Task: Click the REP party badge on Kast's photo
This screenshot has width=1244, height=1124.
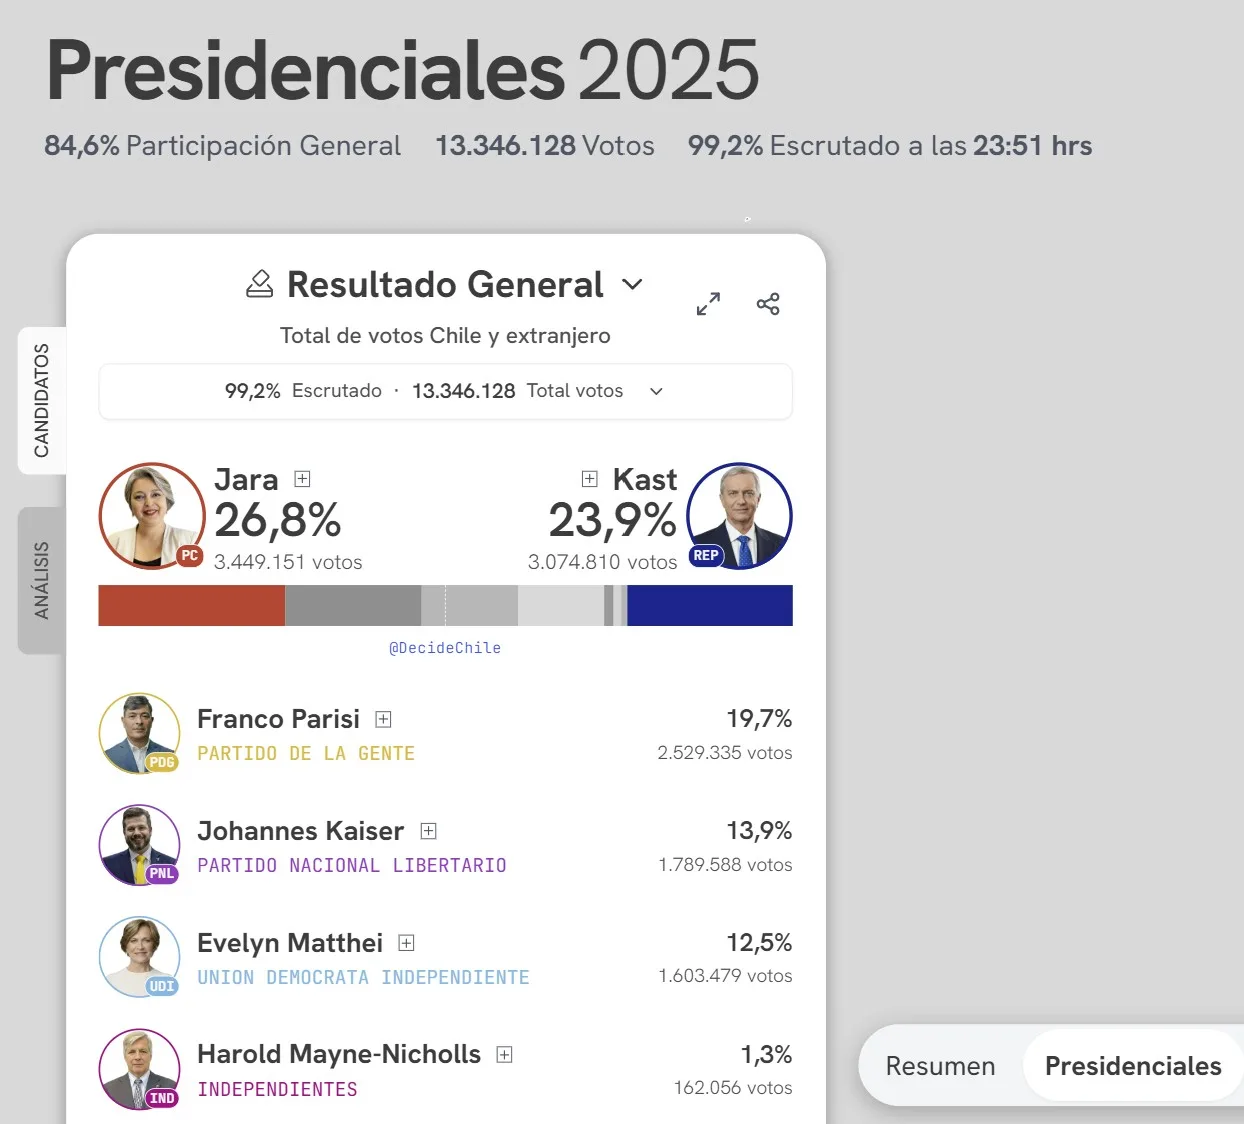Action: [x=706, y=556]
